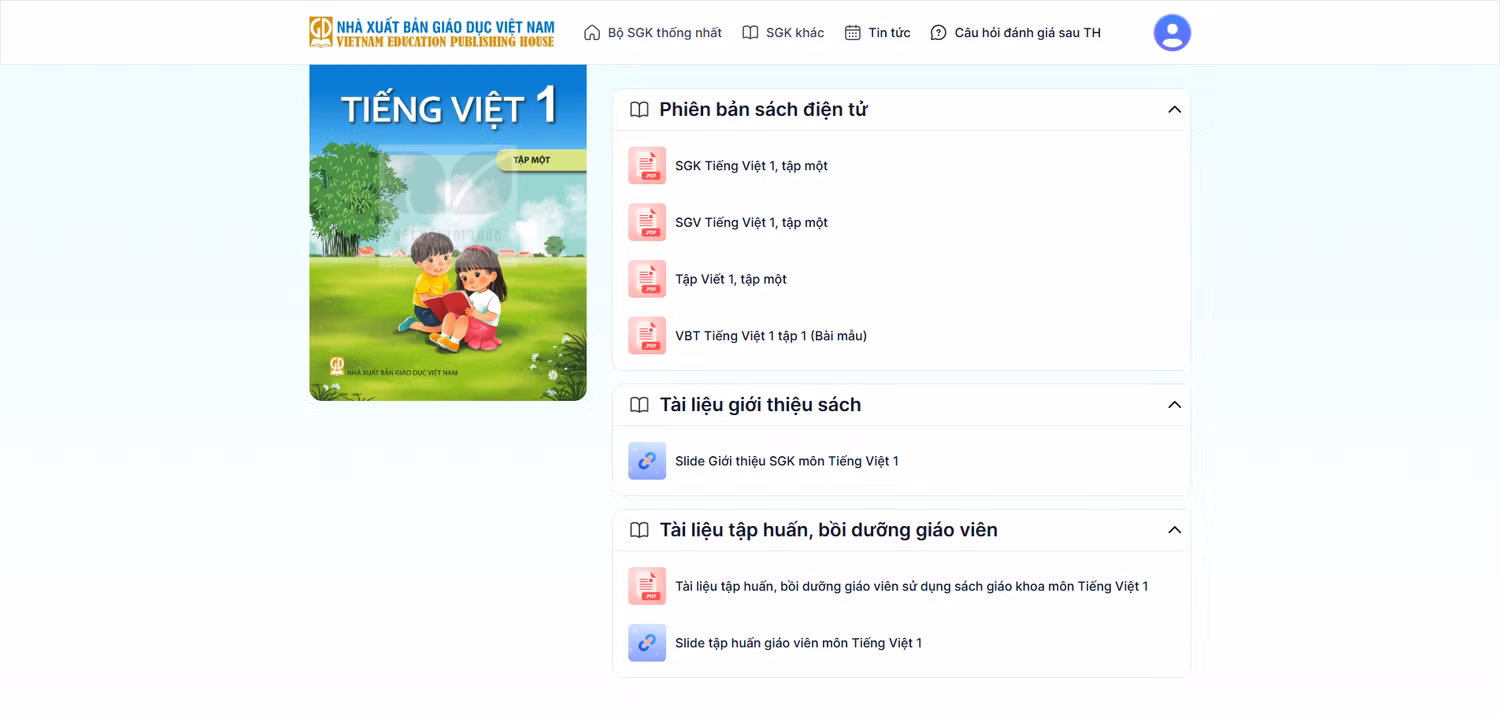Open SGK Tiếng Việt 1, tập một
The height and width of the screenshot is (716, 1500).
pyautogui.click(x=751, y=166)
